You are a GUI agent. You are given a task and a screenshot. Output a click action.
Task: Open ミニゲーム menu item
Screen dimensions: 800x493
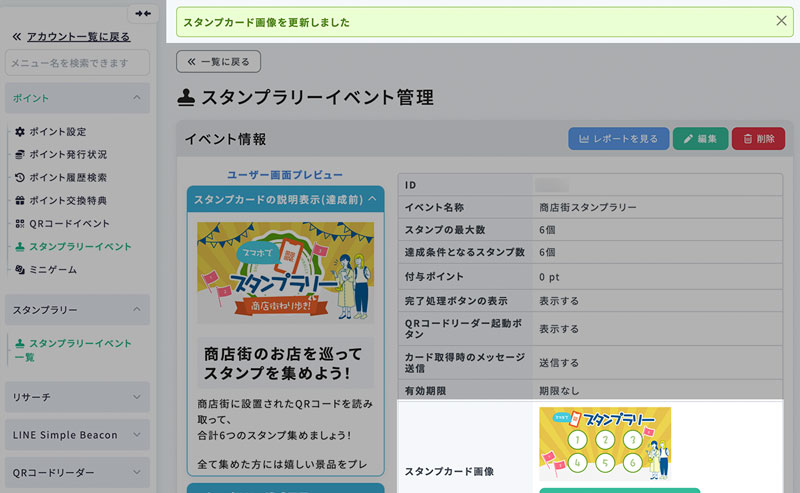pyautogui.click(x=52, y=270)
